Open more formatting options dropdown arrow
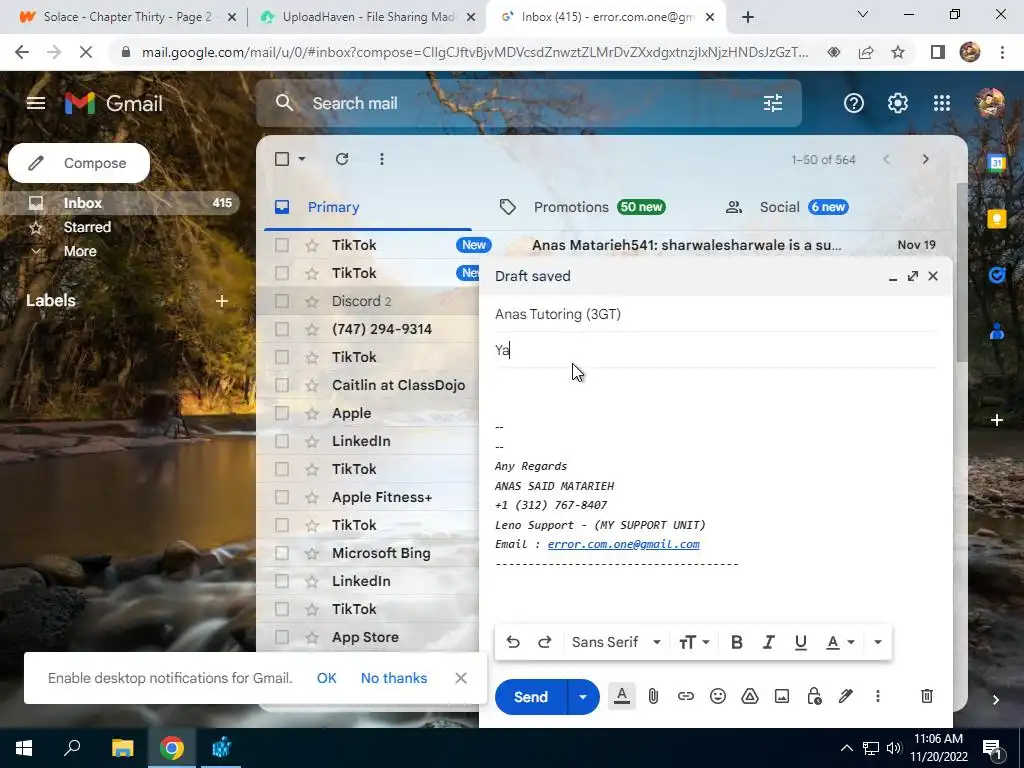This screenshot has height=768, width=1024. [x=878, y=643]
